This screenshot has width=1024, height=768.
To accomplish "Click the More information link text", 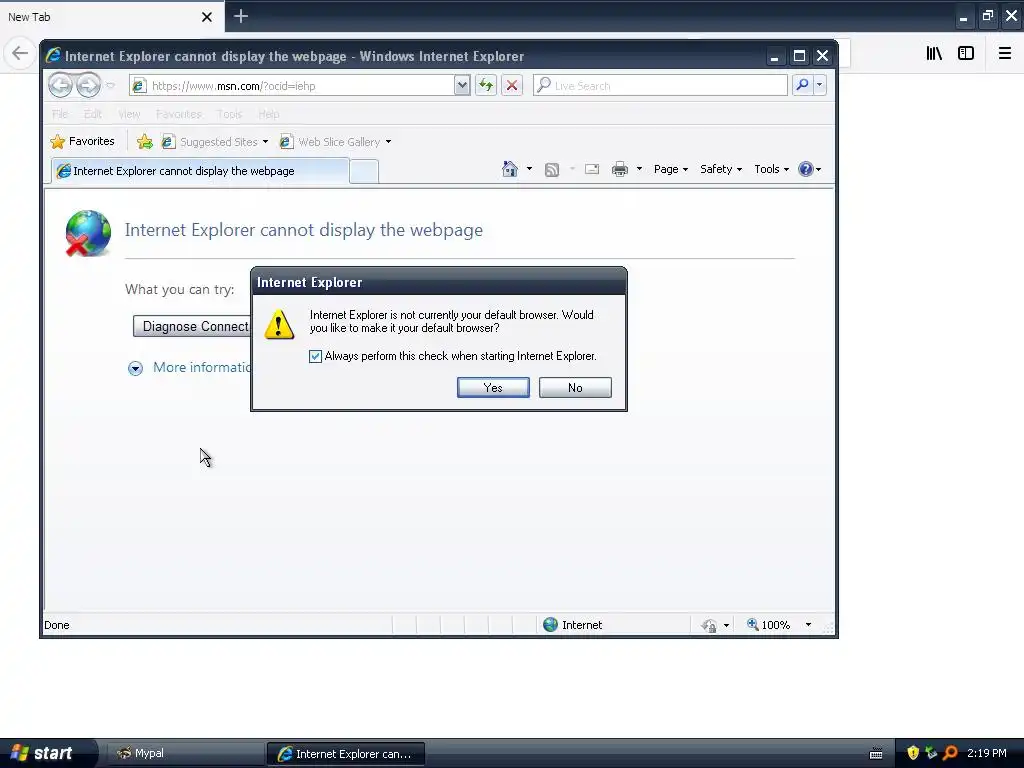I will pyautogui.click(x=202, y=368).
